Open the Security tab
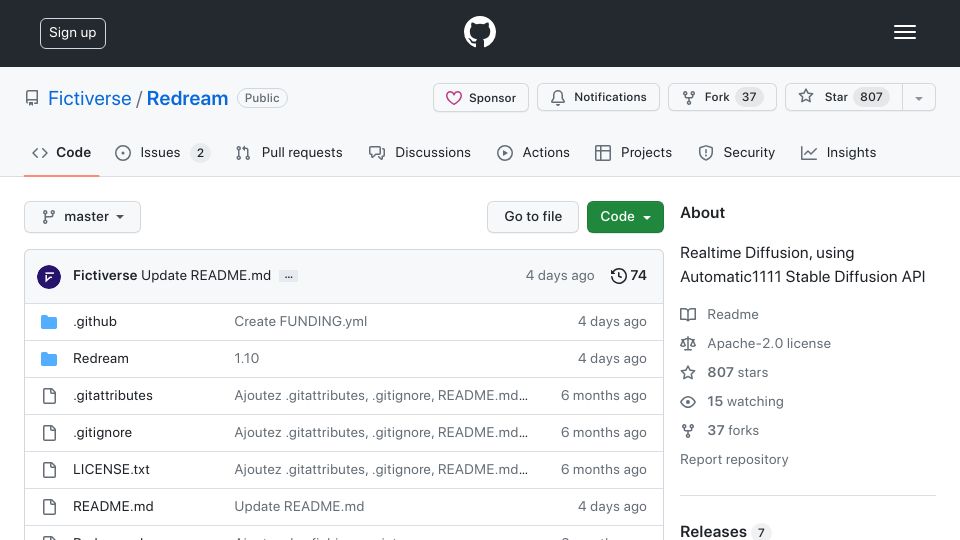Viewport: 960px width, 540px height. tap(737, 152)
